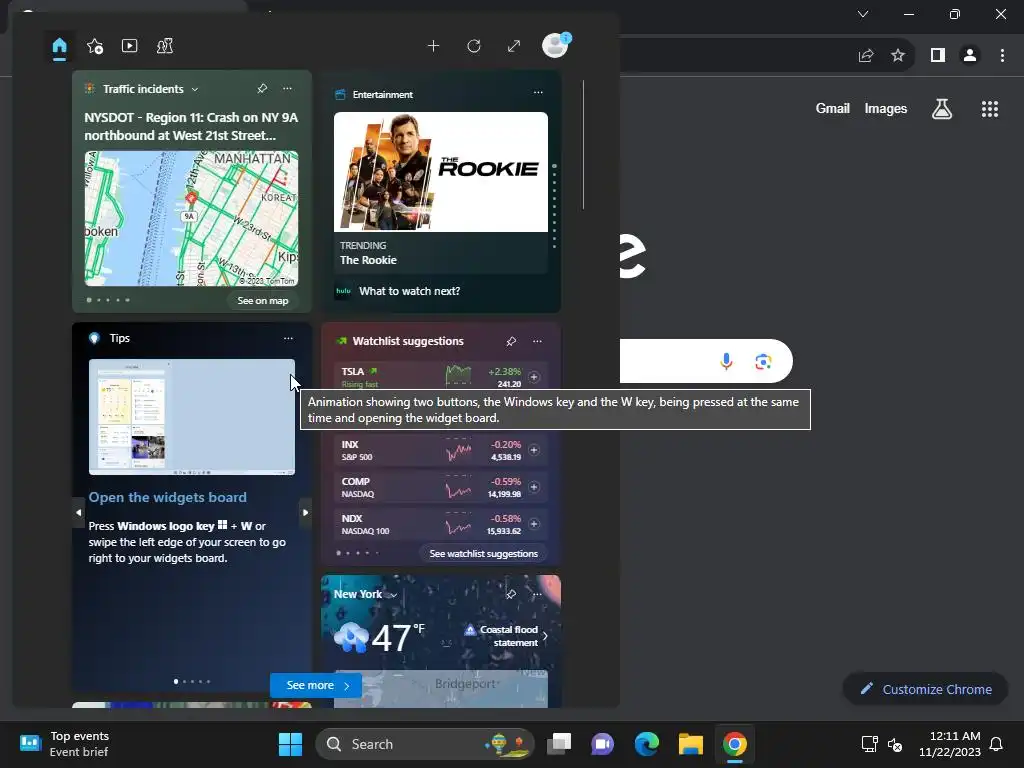Image resolution: width=1024 pixels, height=768 pixels.
Task: Open the widgets board tip heading
Action: (x=168, y=497)
